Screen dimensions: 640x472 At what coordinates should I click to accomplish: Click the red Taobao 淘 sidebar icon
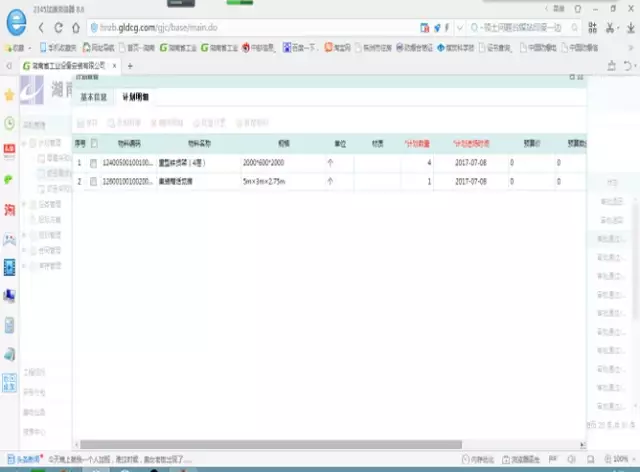click(9, 208)
